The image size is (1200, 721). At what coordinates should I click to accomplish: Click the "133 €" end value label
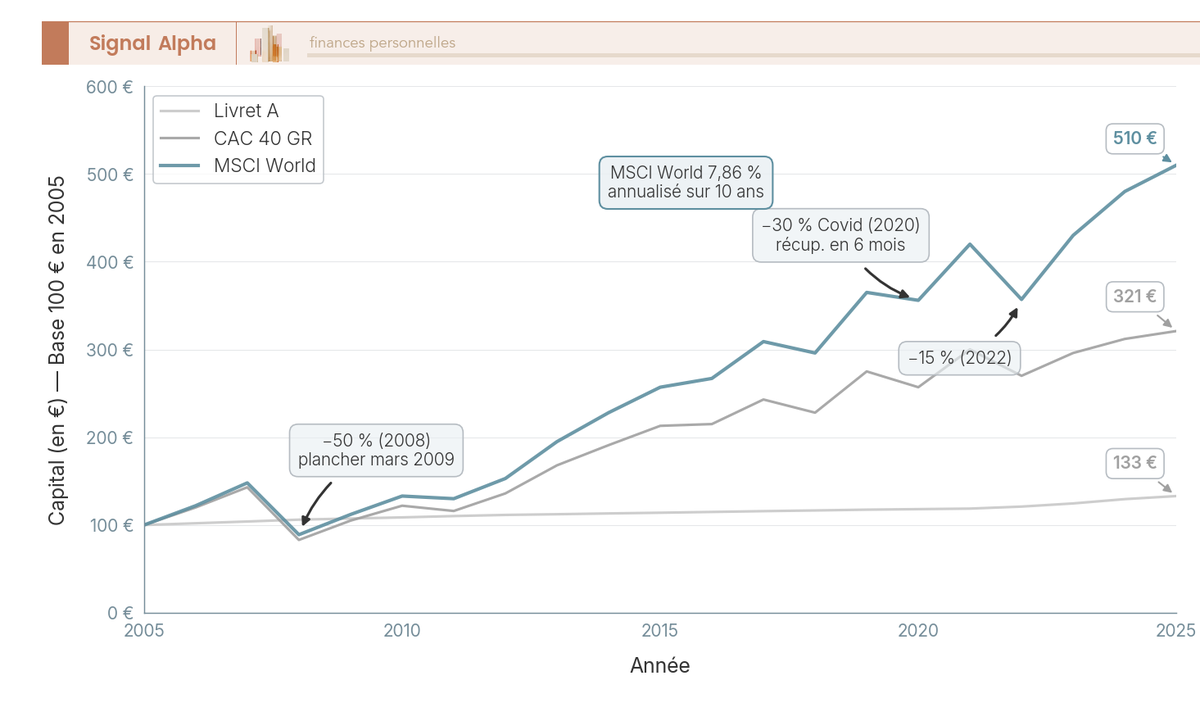click(x=1135, y=463)
